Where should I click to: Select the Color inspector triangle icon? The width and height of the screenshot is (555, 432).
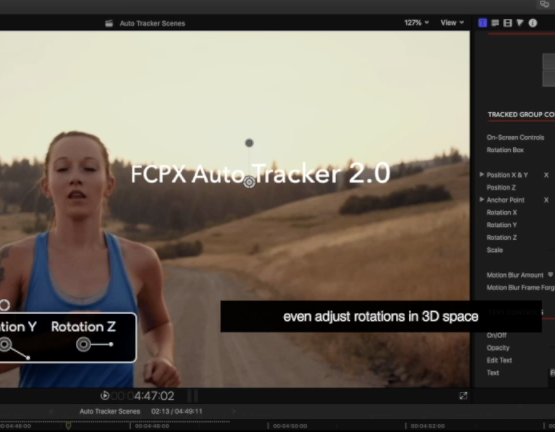coord(520,23)
